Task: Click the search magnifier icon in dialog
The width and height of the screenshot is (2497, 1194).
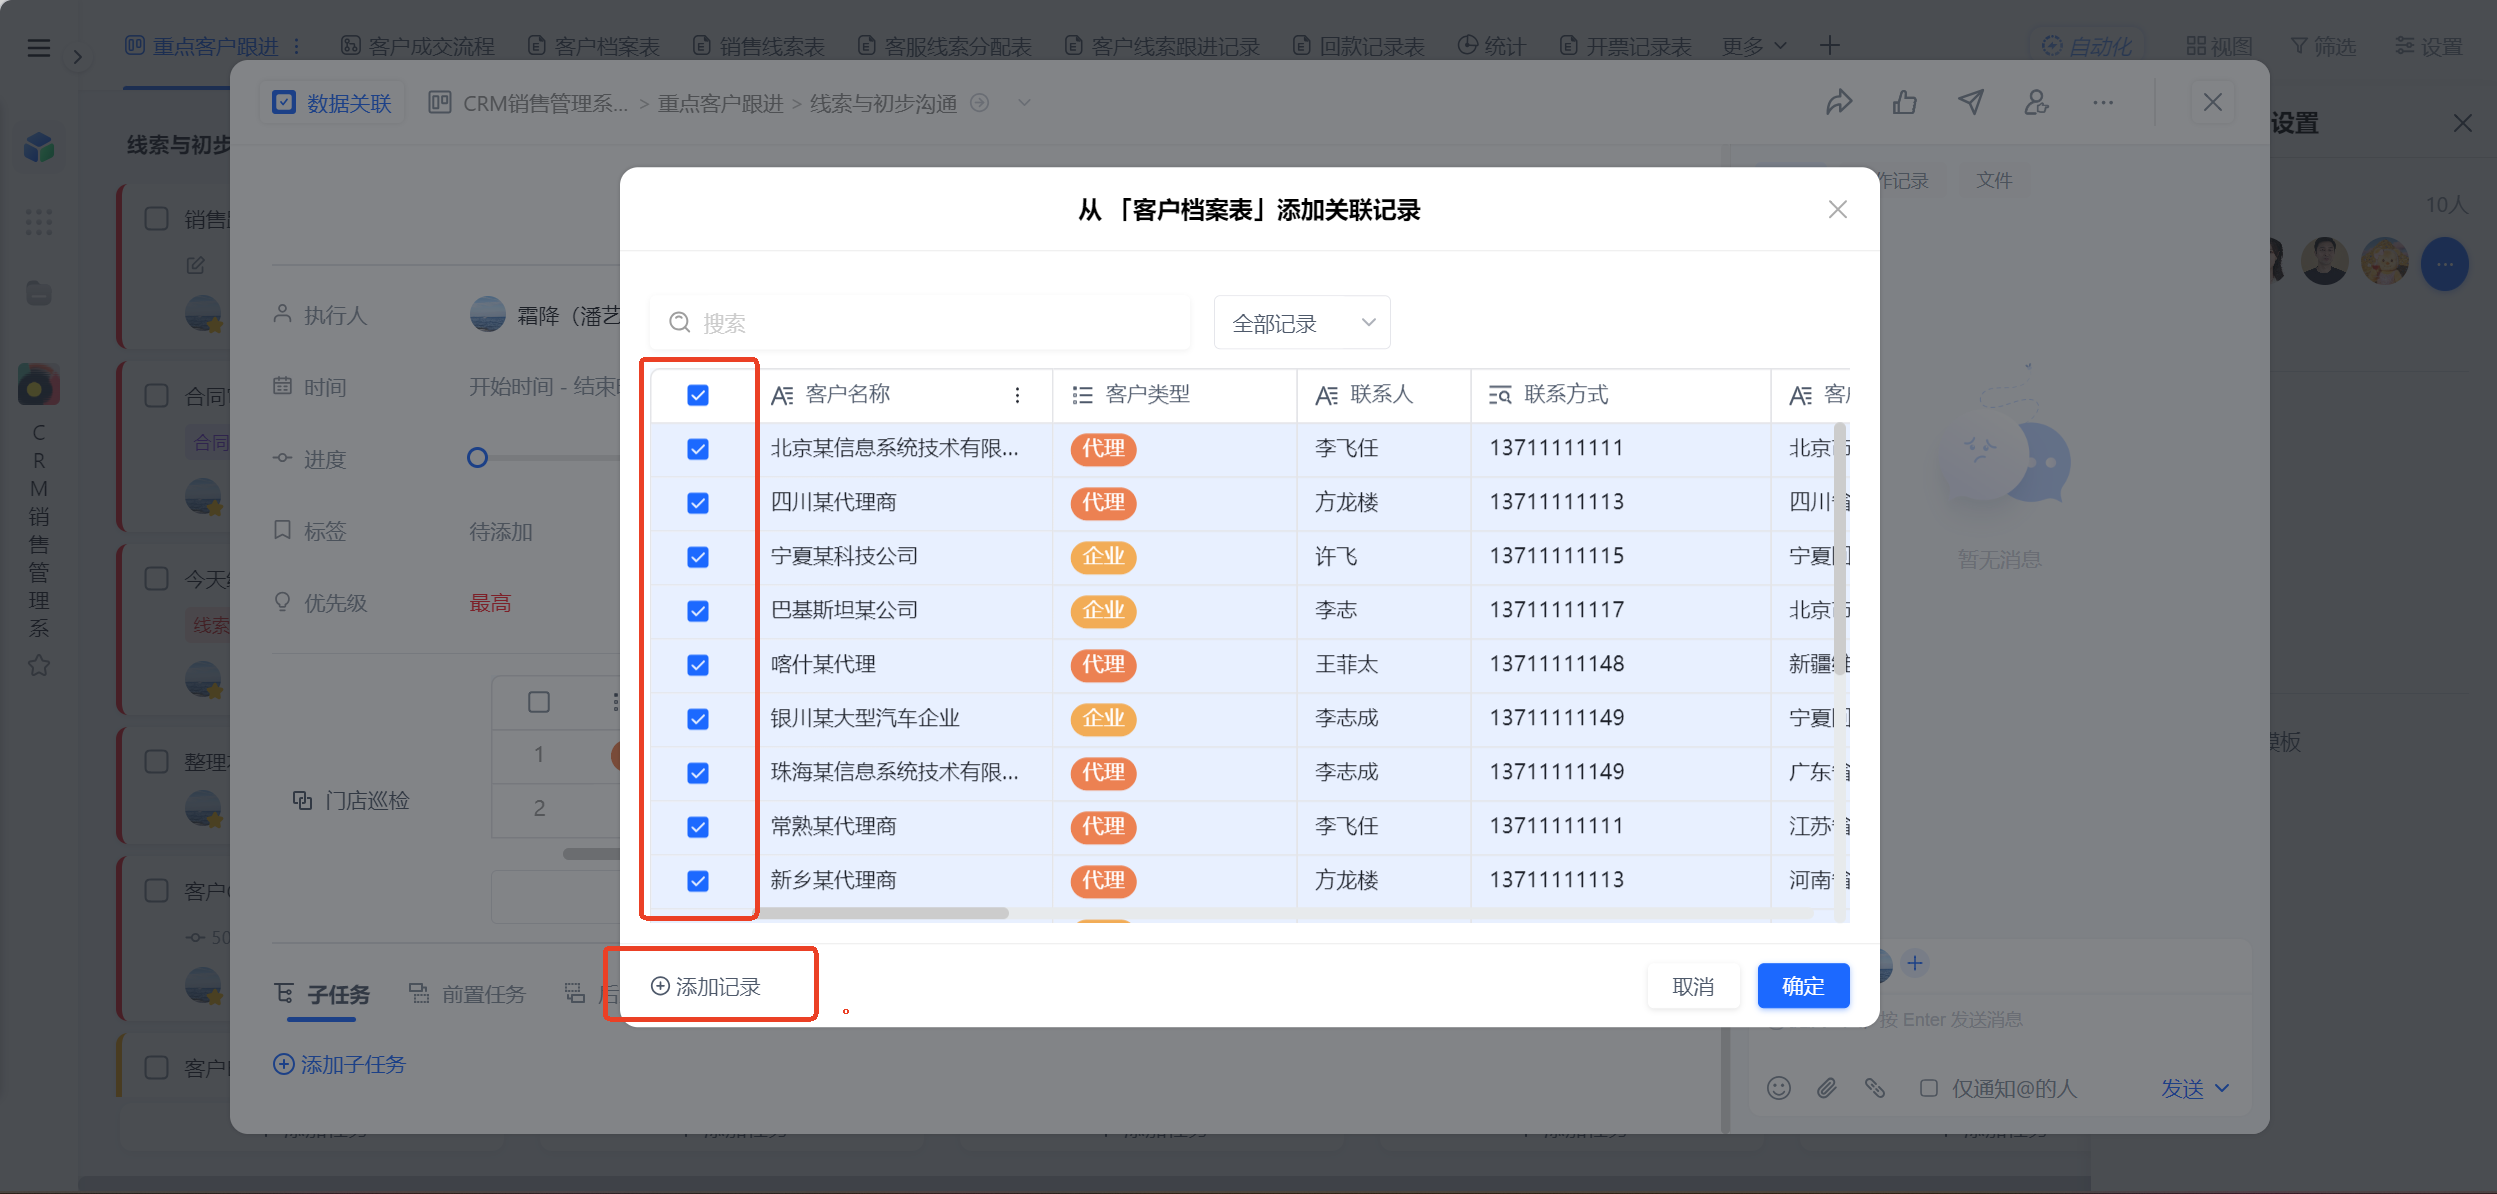Action: (x=680, y=322)
